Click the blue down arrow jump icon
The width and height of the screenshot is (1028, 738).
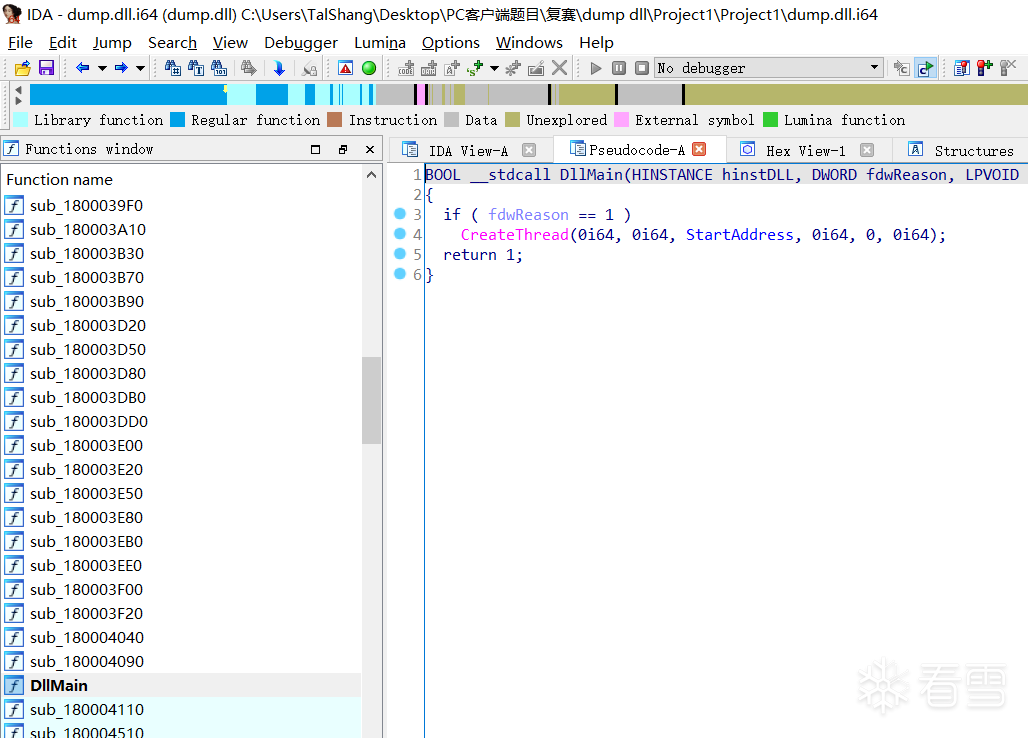pos(279,68)
